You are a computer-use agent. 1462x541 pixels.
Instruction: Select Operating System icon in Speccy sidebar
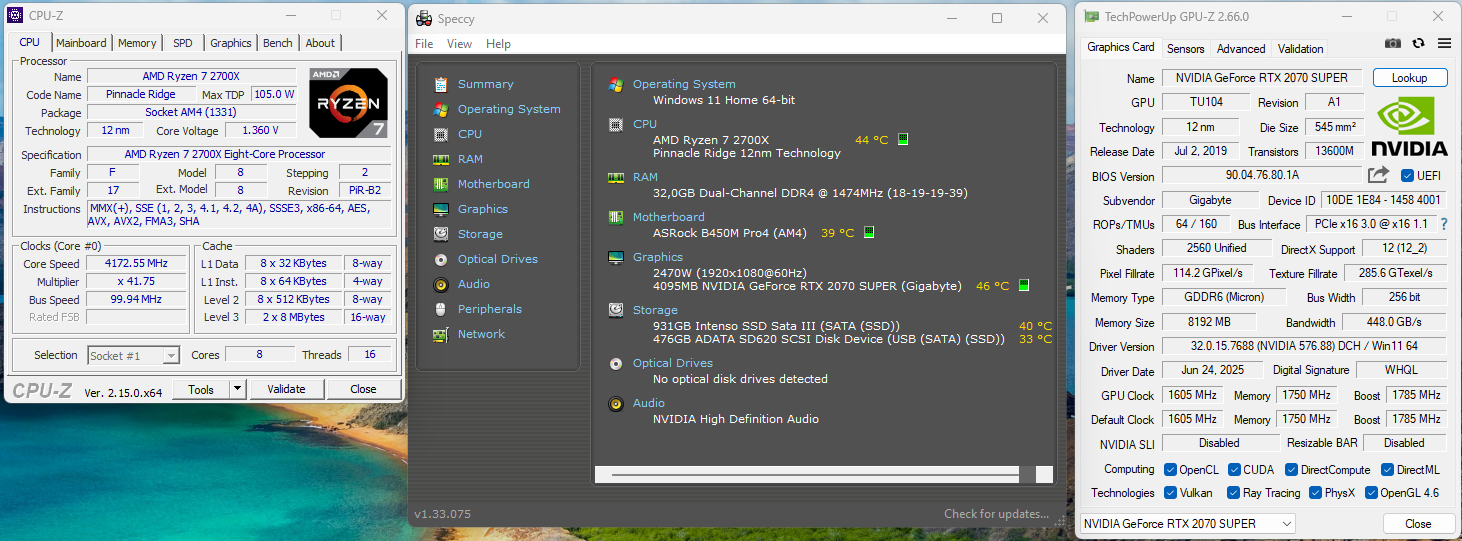pyautogui.click(x=440, y=109)
